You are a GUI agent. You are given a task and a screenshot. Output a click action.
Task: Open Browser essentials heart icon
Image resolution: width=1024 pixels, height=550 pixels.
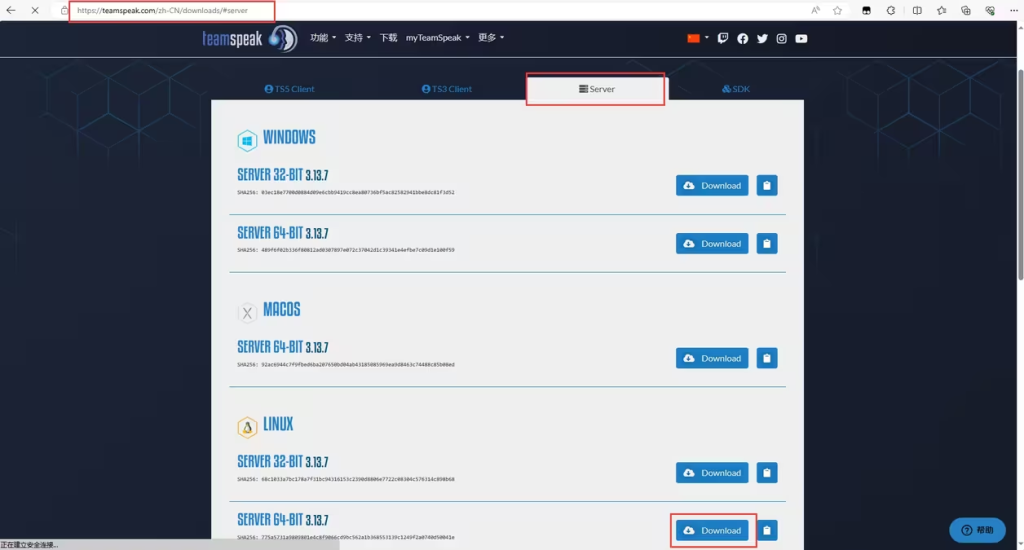tap(990, 10)
